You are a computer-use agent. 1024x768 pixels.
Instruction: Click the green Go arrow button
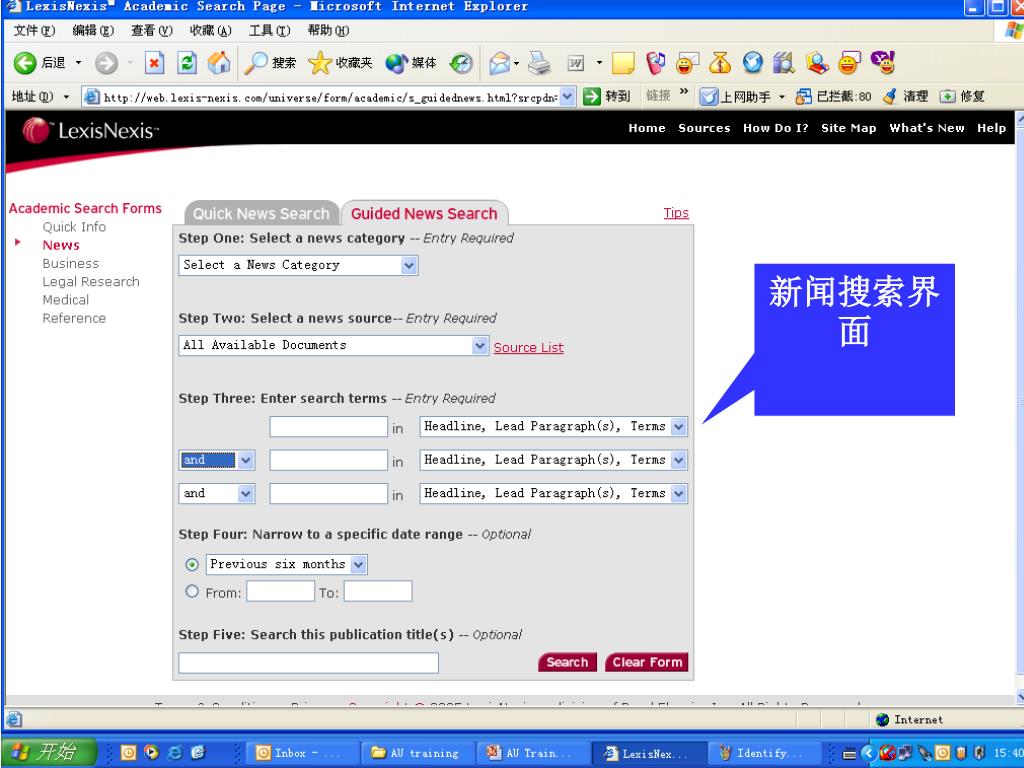[591, 97]
